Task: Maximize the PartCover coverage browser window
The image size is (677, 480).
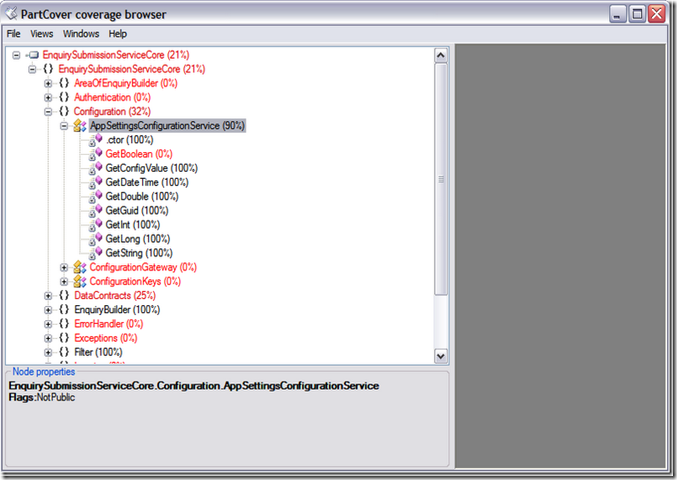Action: [637, 14]
